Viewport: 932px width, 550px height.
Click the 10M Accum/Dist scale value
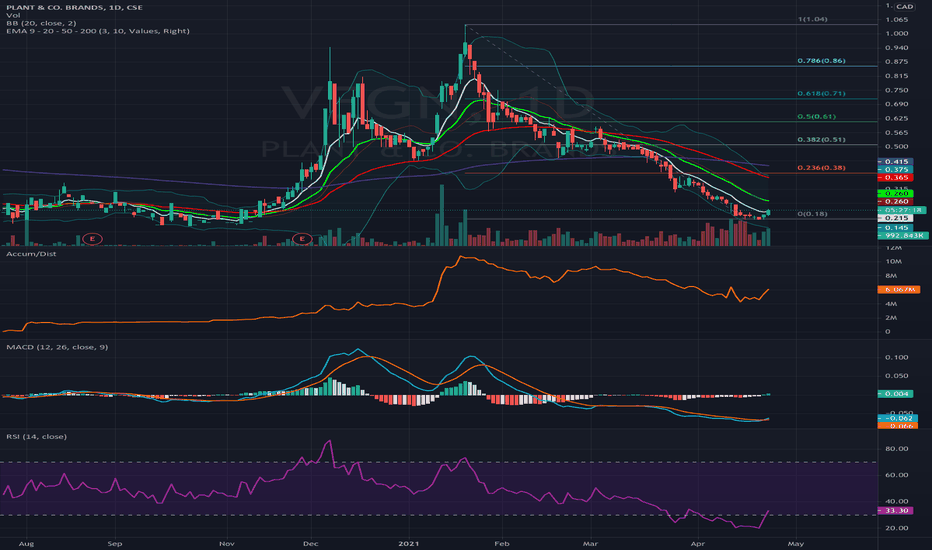click(893, 262)
